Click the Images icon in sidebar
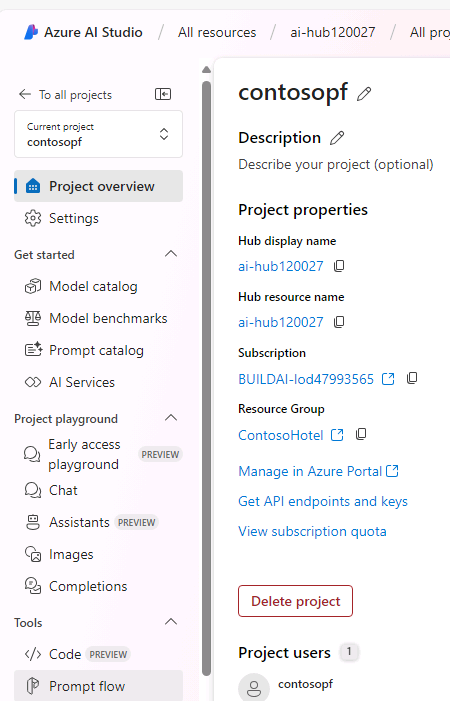 pos(33,554)
